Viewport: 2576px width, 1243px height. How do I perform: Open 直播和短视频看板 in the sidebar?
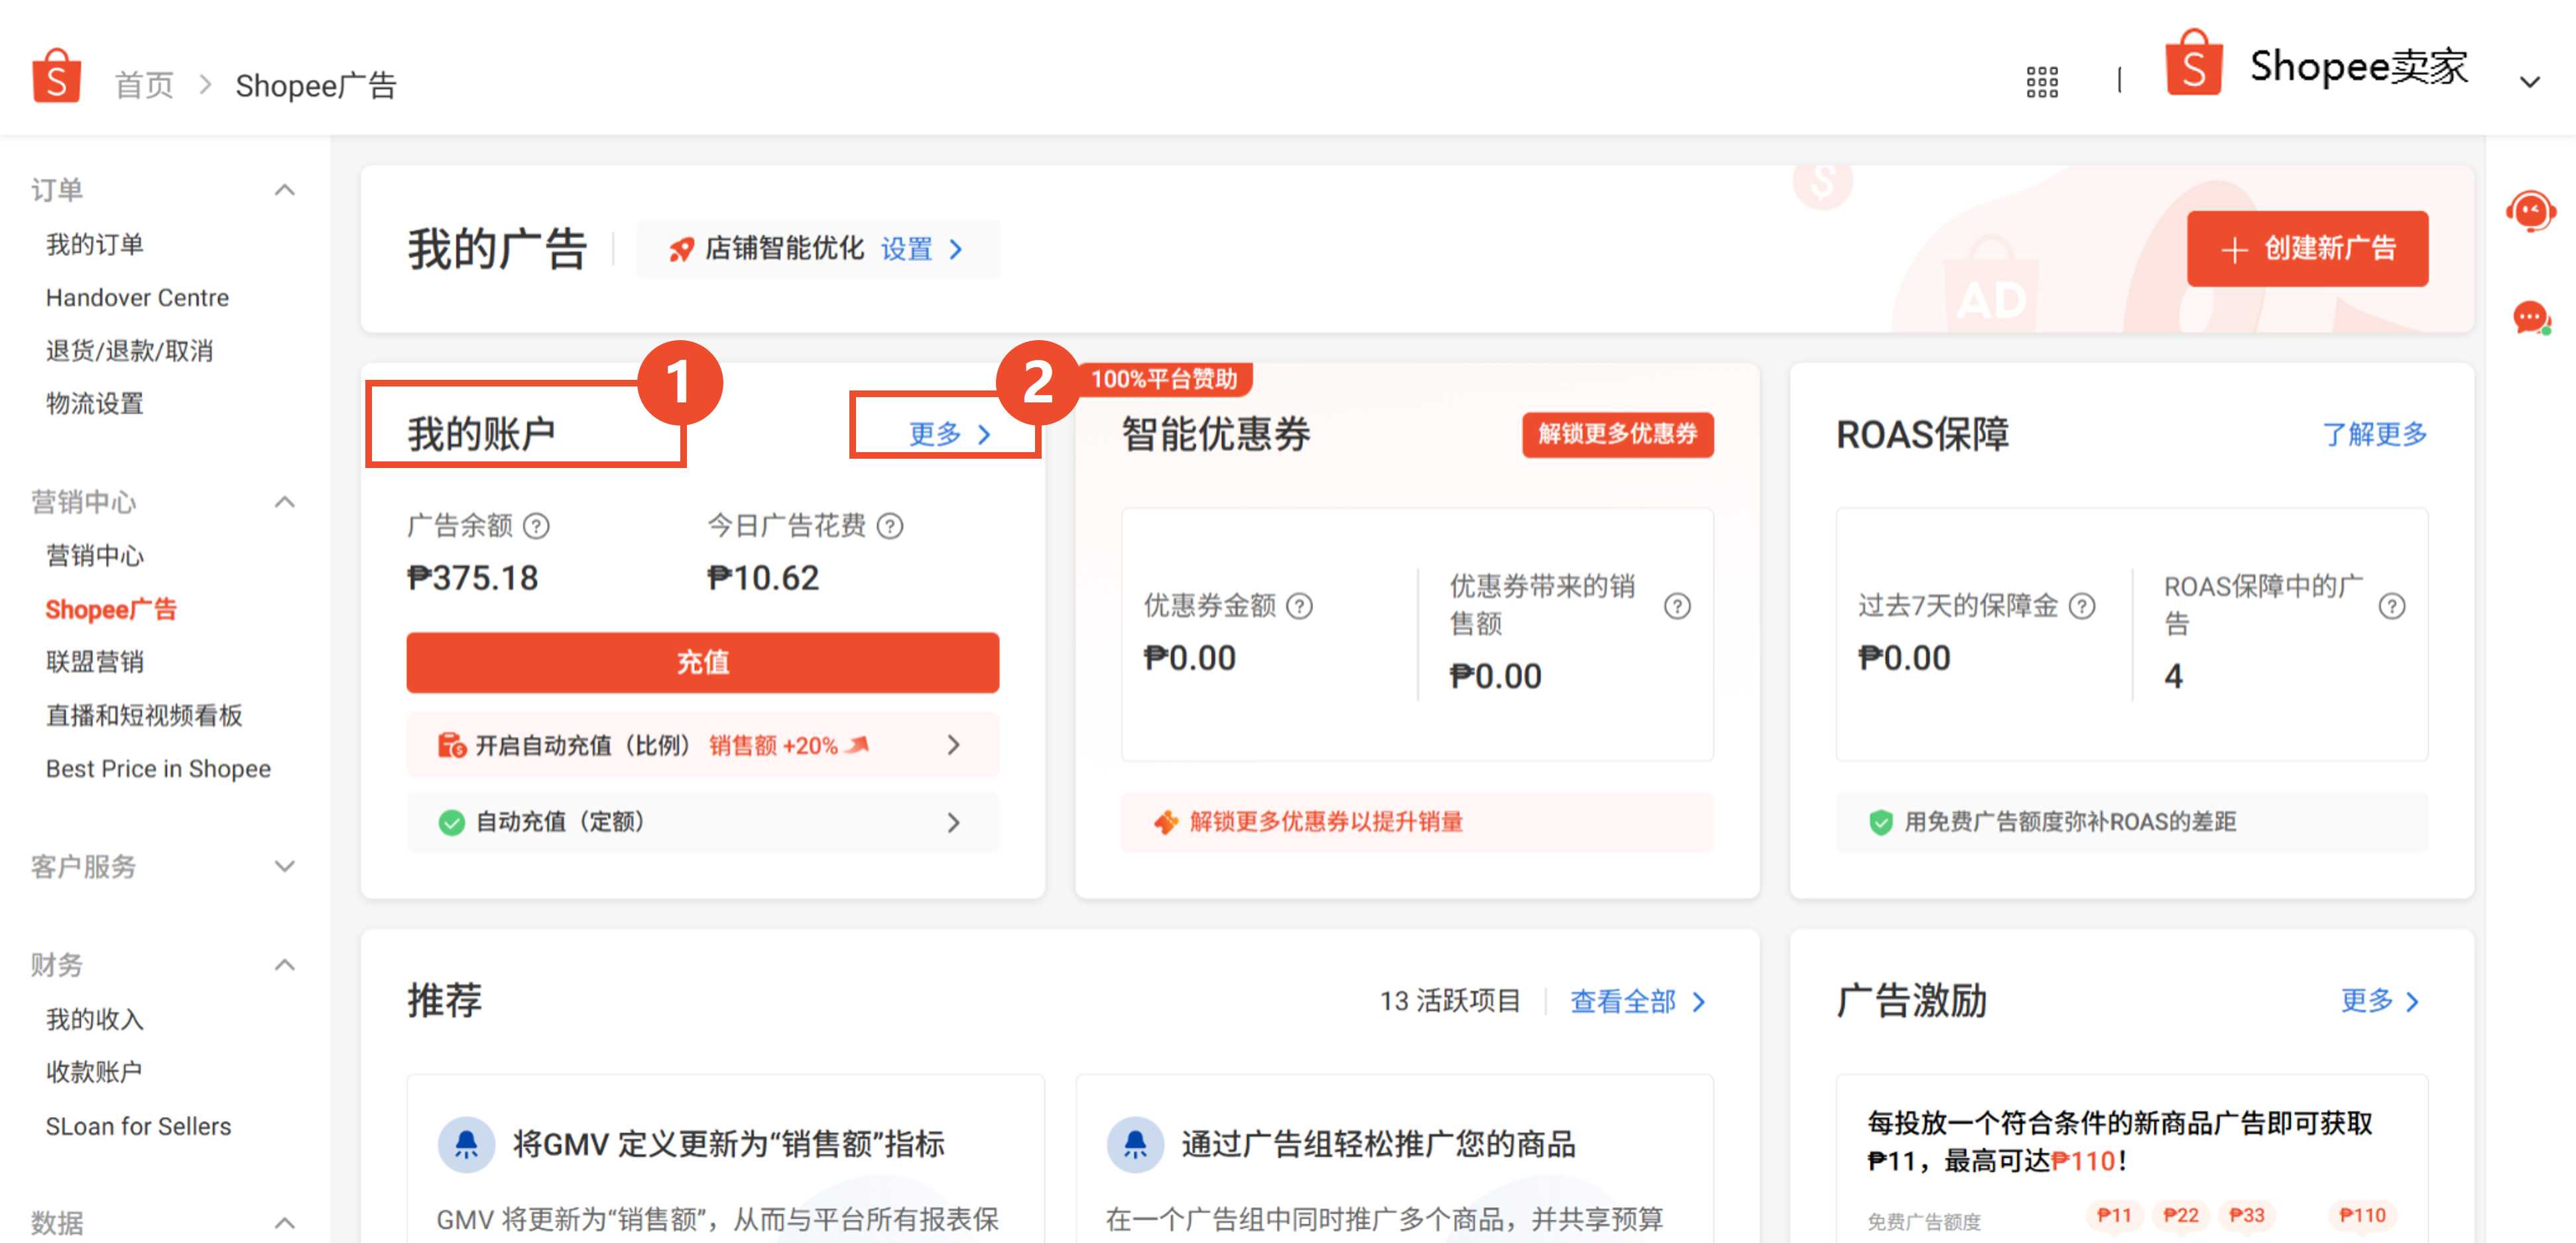tap(144, 715)
